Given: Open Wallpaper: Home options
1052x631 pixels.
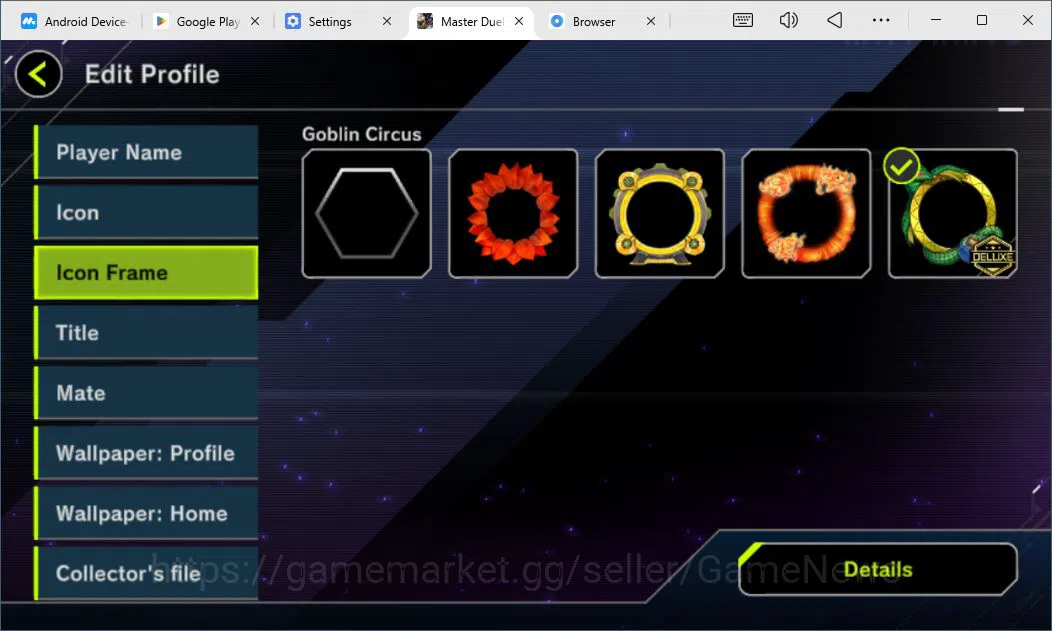Looking at the screenshot, I should (146, 513).
